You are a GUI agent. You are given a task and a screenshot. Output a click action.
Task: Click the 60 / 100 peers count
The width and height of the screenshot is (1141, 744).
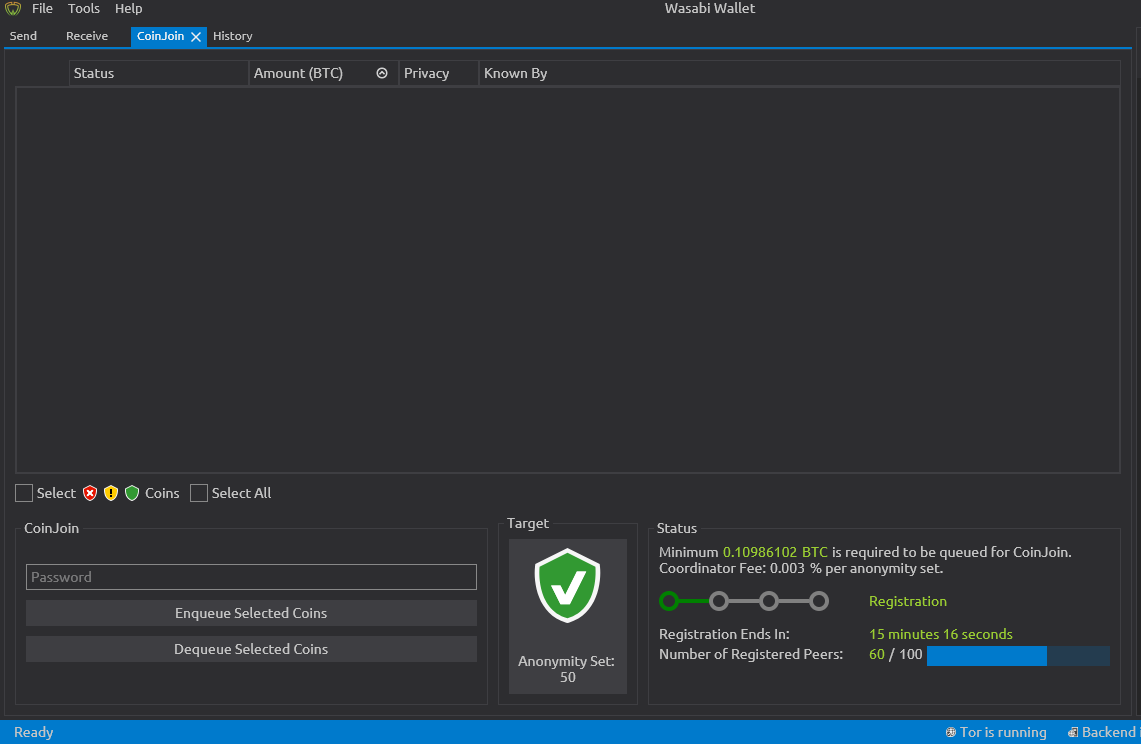pyautogui.click(x=895, y=654)
